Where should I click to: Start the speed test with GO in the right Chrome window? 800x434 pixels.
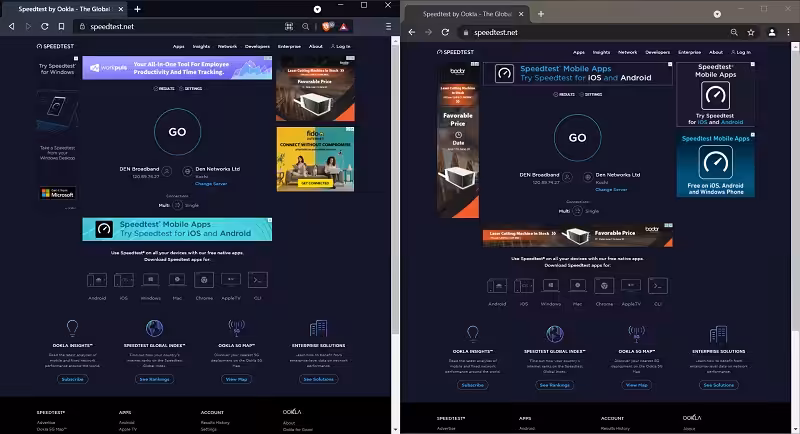[x=578, y=138]
